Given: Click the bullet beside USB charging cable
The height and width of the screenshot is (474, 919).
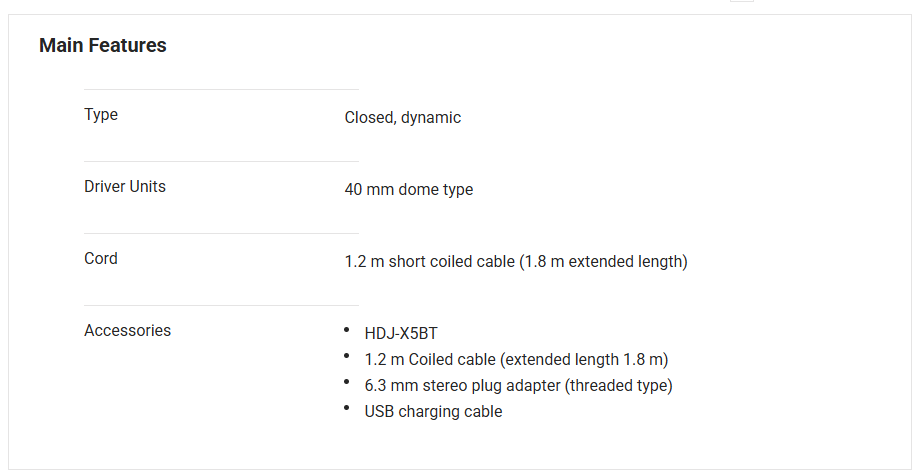Looking at the screenshot, I should [347, 408].
